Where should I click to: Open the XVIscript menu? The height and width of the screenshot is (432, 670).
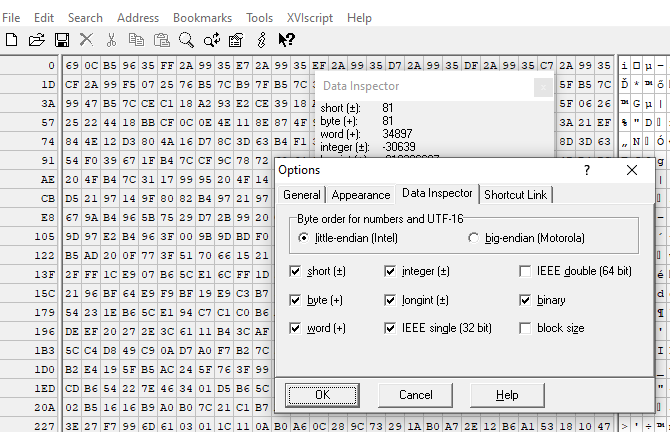pyautogui.click(x=310, y=18)
